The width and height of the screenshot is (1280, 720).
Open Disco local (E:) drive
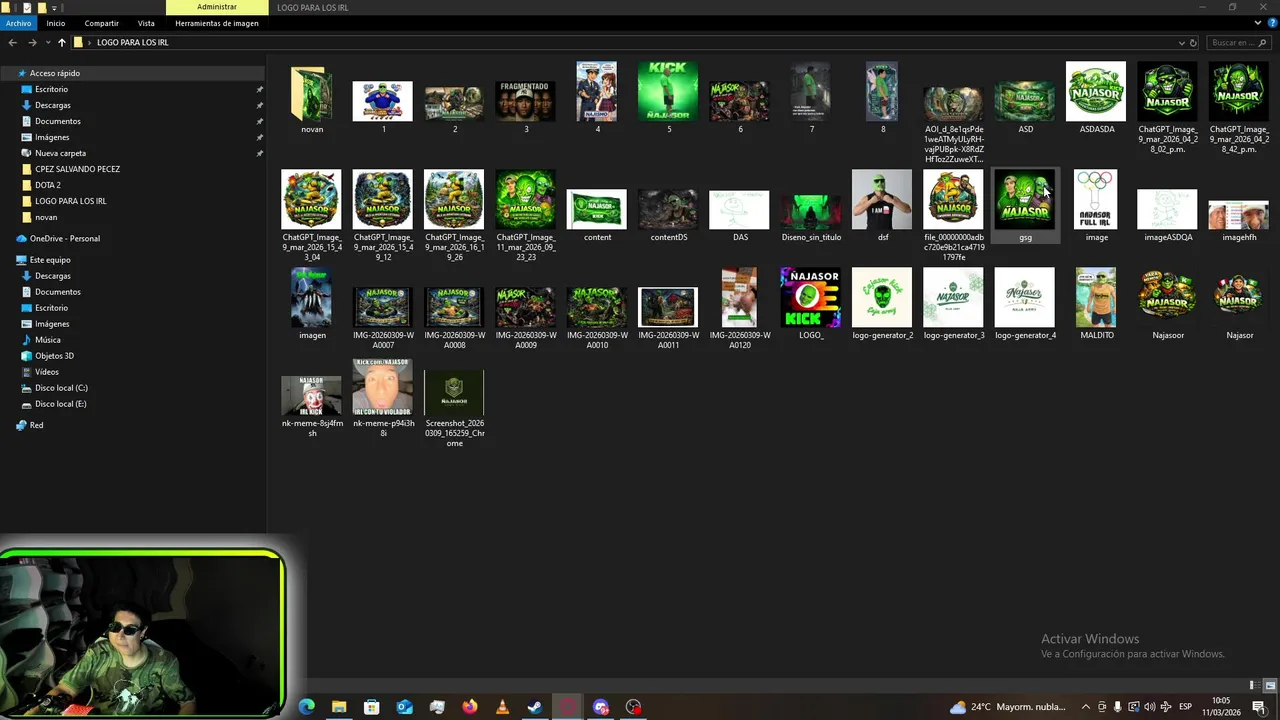[60, 404]
